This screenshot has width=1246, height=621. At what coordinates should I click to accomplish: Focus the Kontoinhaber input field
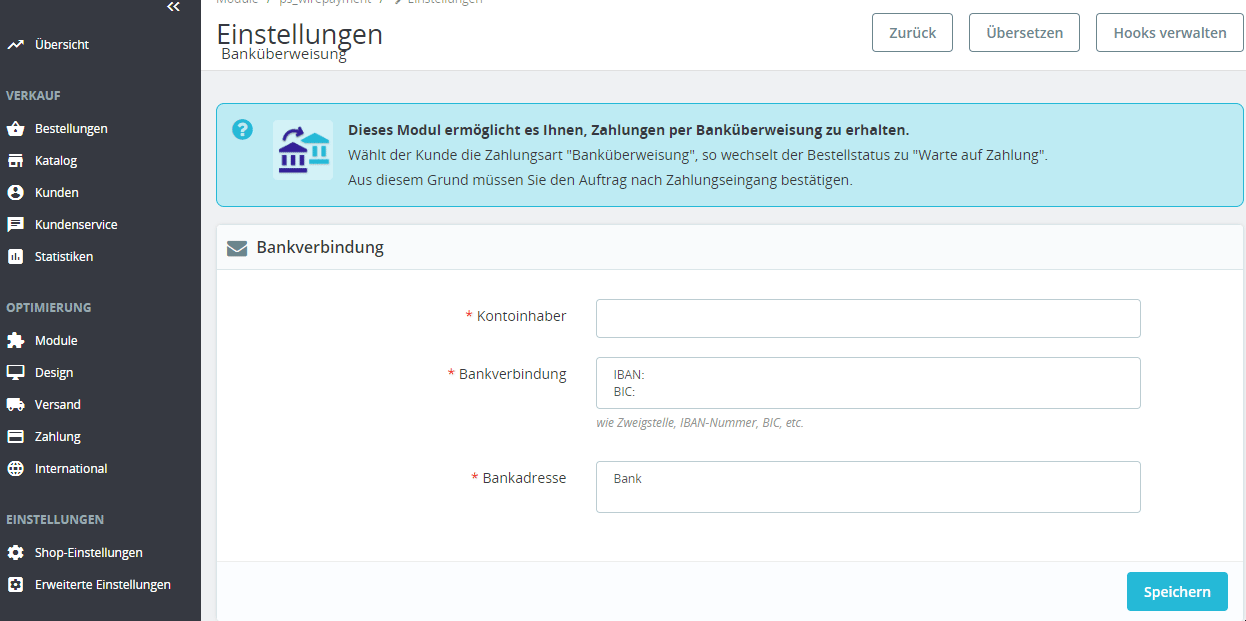tap(868, 318)
